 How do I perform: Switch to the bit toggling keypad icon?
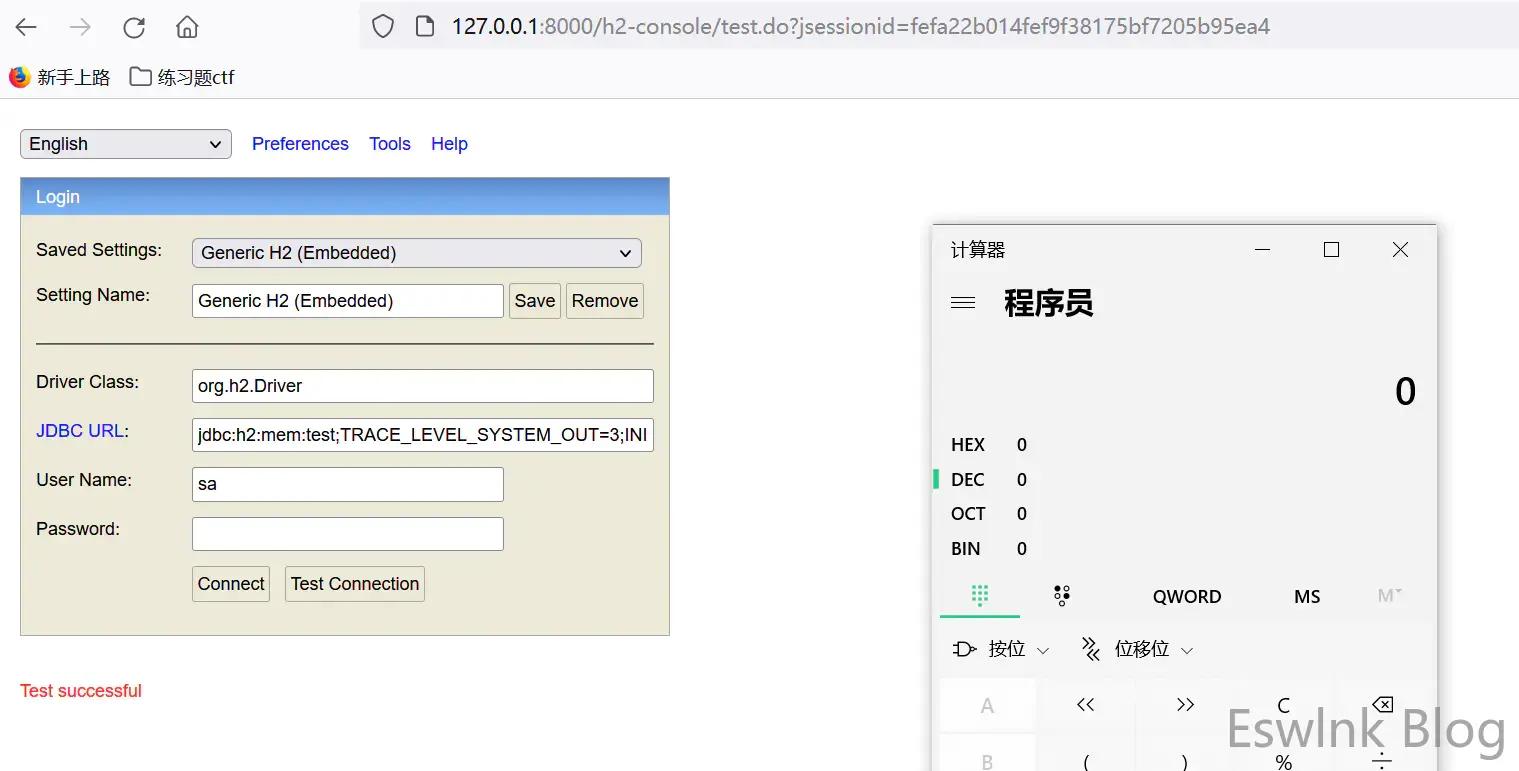1062,596
